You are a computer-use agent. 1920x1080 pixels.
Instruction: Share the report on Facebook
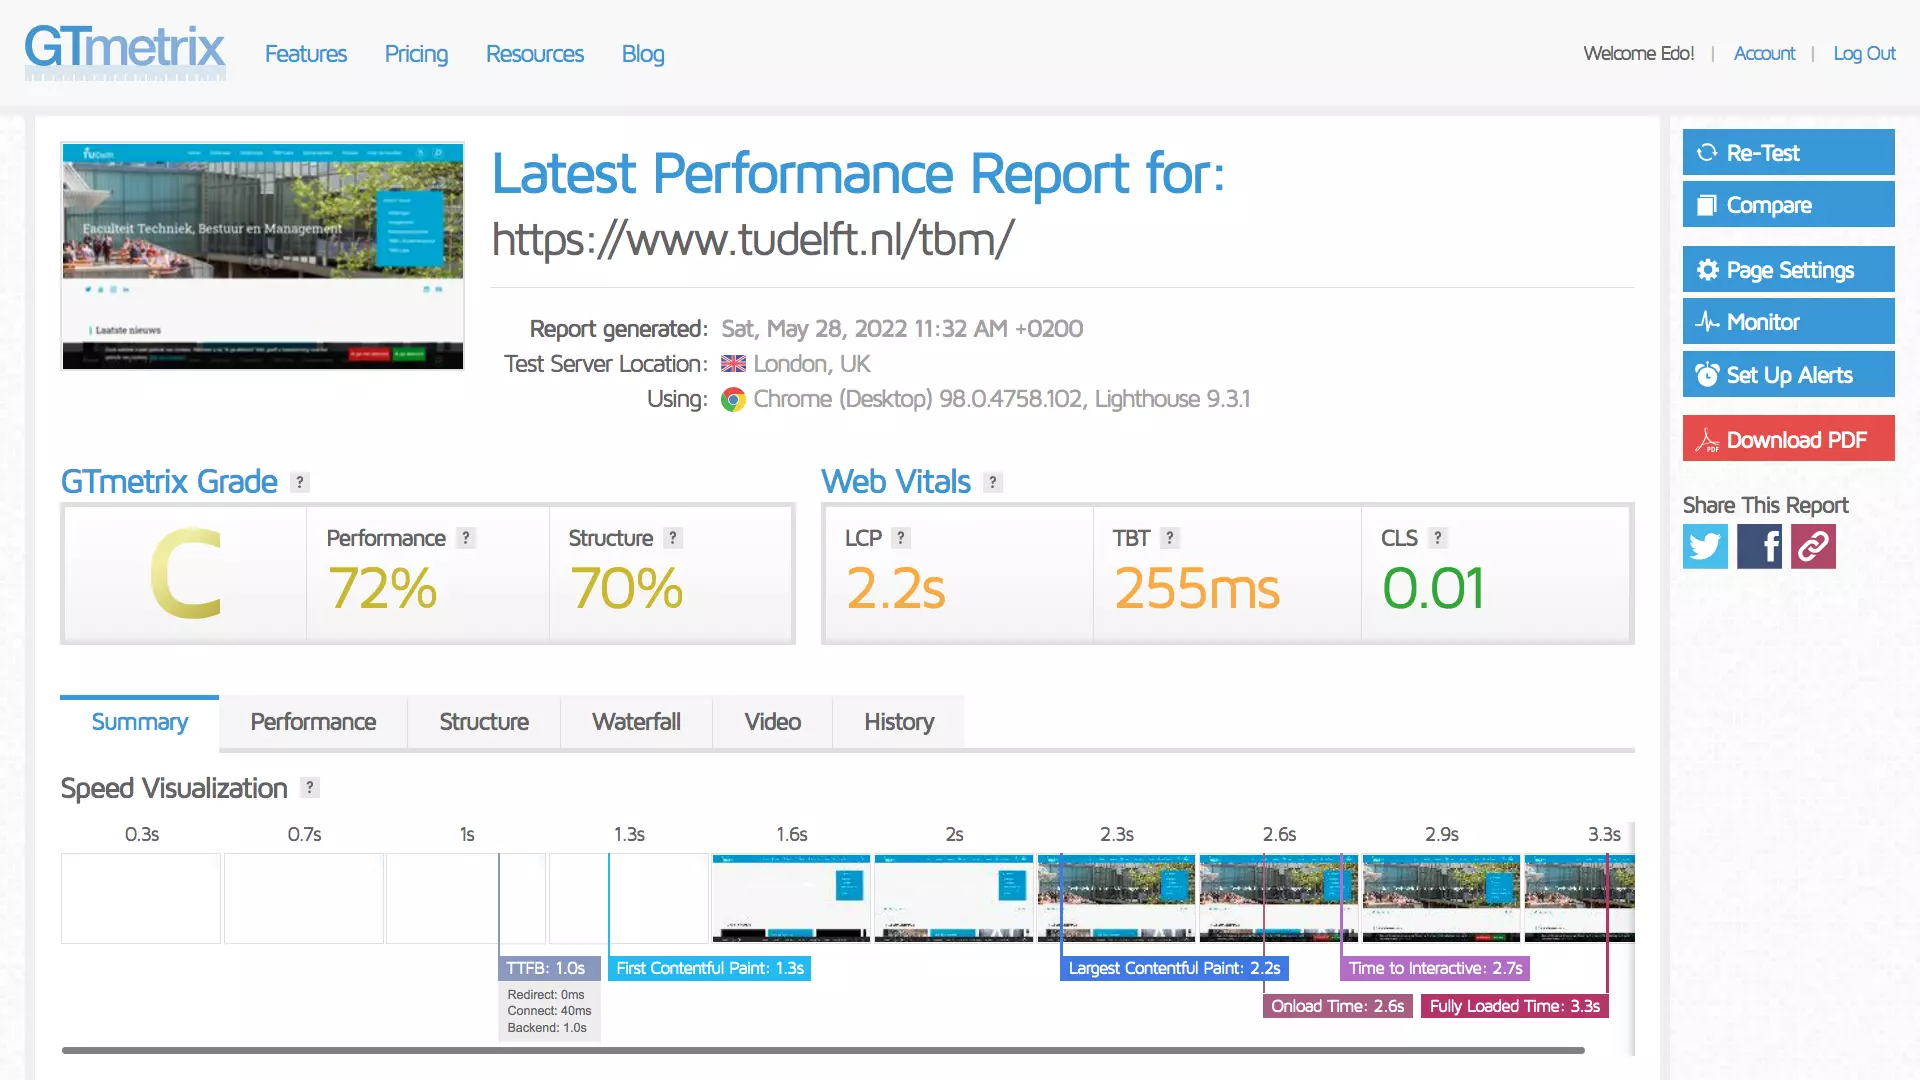[x=1759, y=547]
